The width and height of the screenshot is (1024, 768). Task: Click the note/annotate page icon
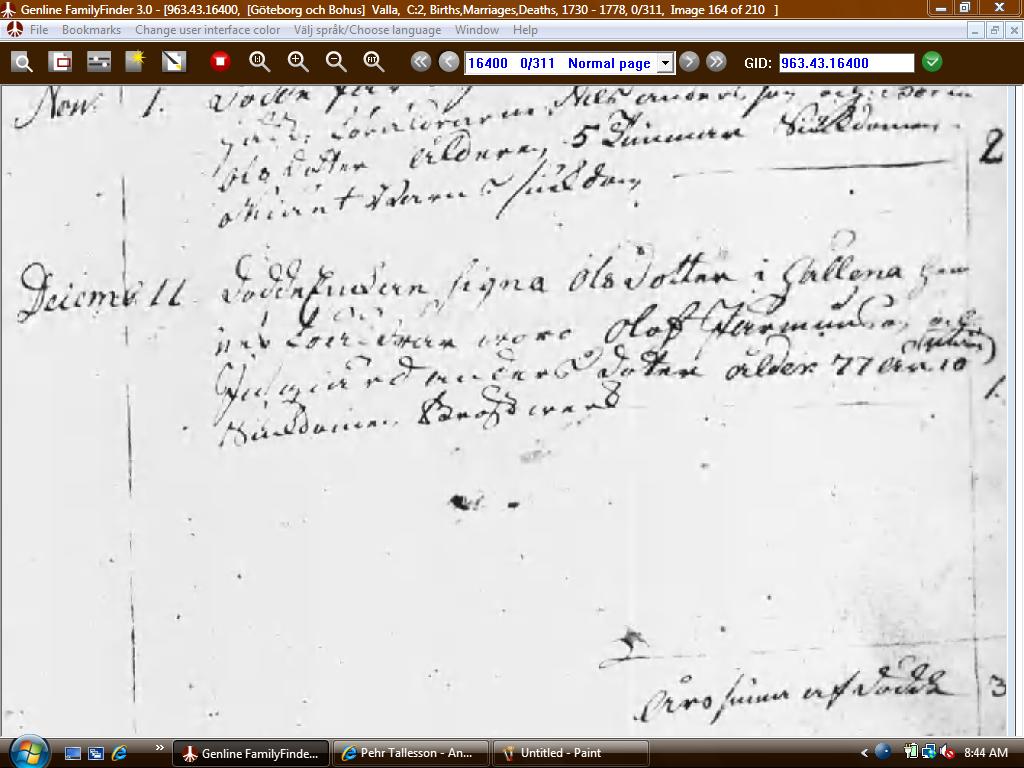click(x=174, y=63)
